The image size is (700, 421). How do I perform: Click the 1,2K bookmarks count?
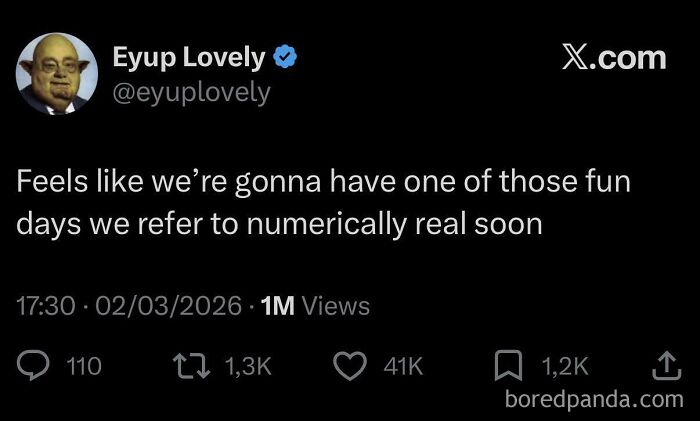565,366
